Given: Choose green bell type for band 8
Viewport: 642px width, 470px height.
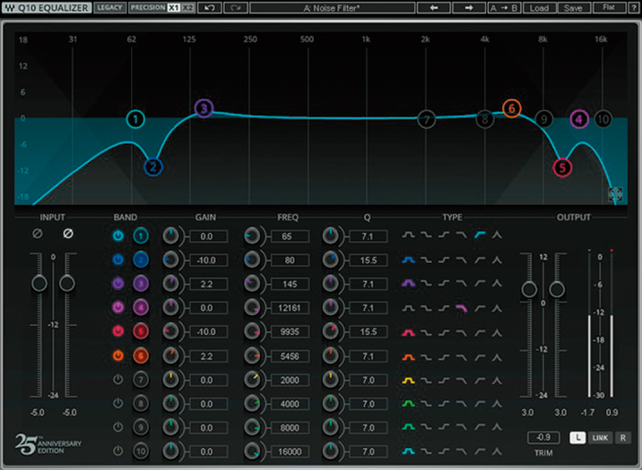Looking at the screenshot, I should (x=408, y=404).
